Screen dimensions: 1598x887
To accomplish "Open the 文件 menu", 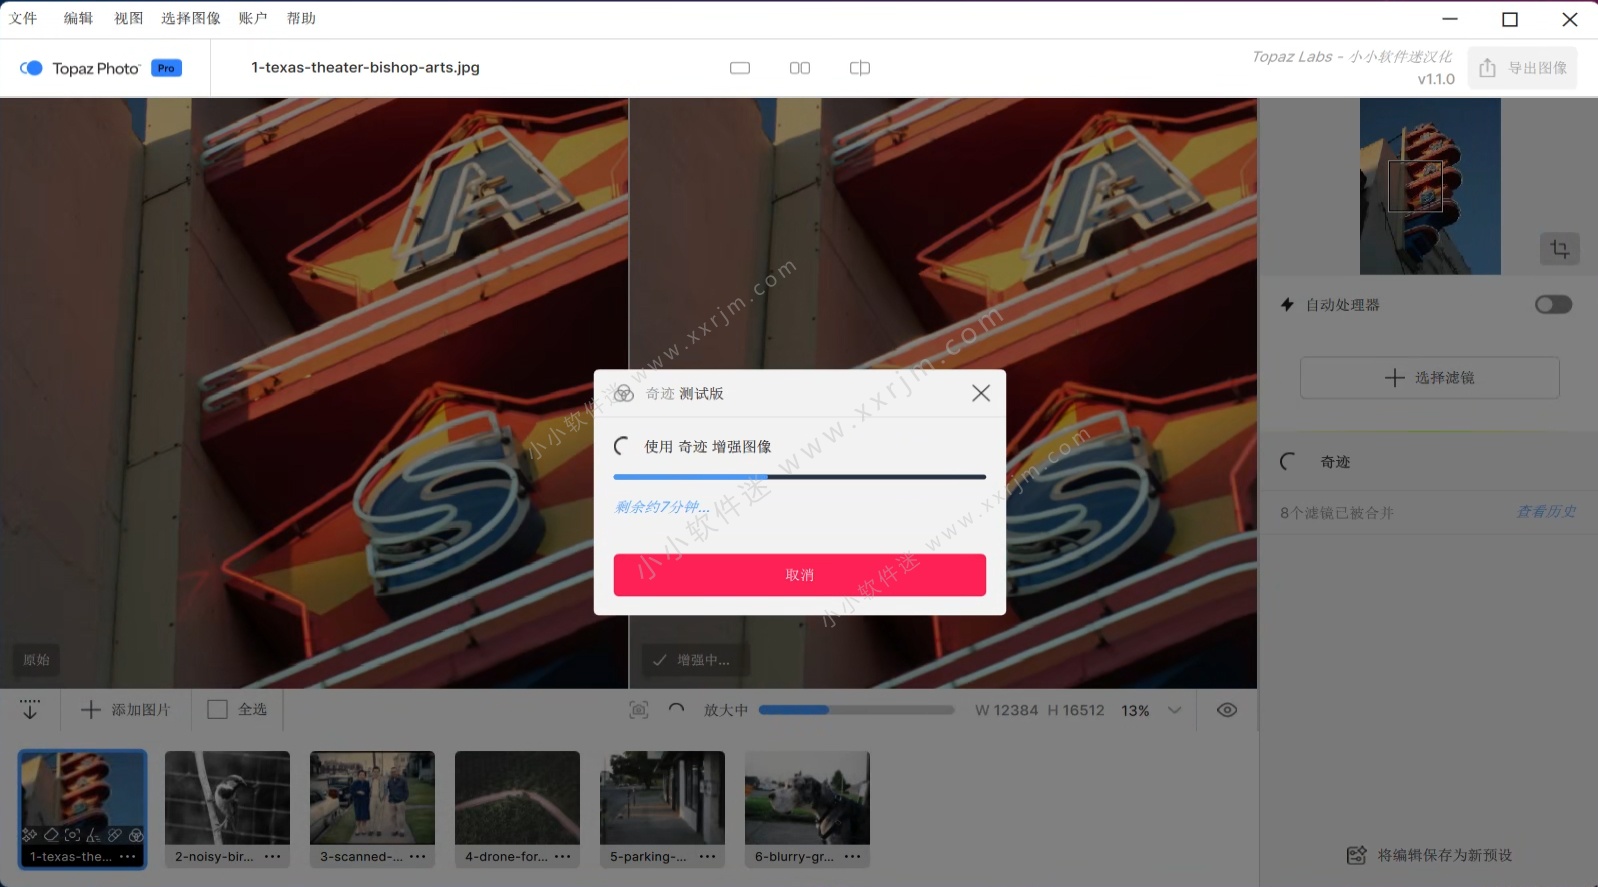I will pos(23,18).
